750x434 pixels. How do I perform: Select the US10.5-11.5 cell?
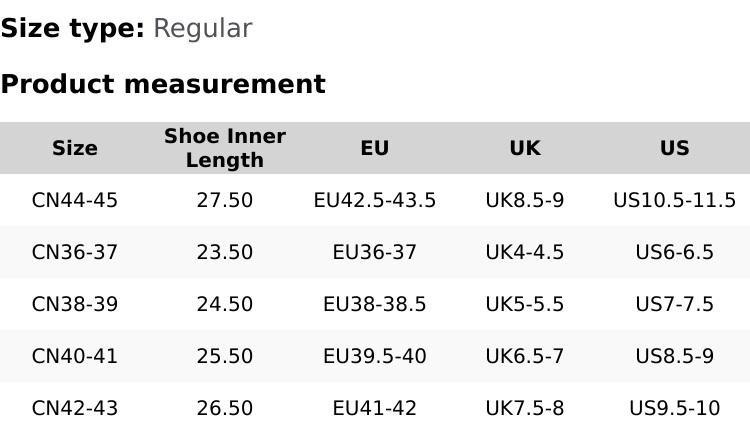(x=675, y=200)
